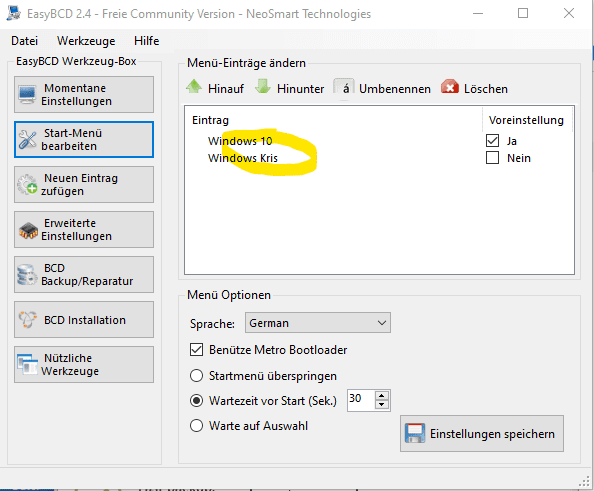Delete entry using Löschen

pos(474,88)
